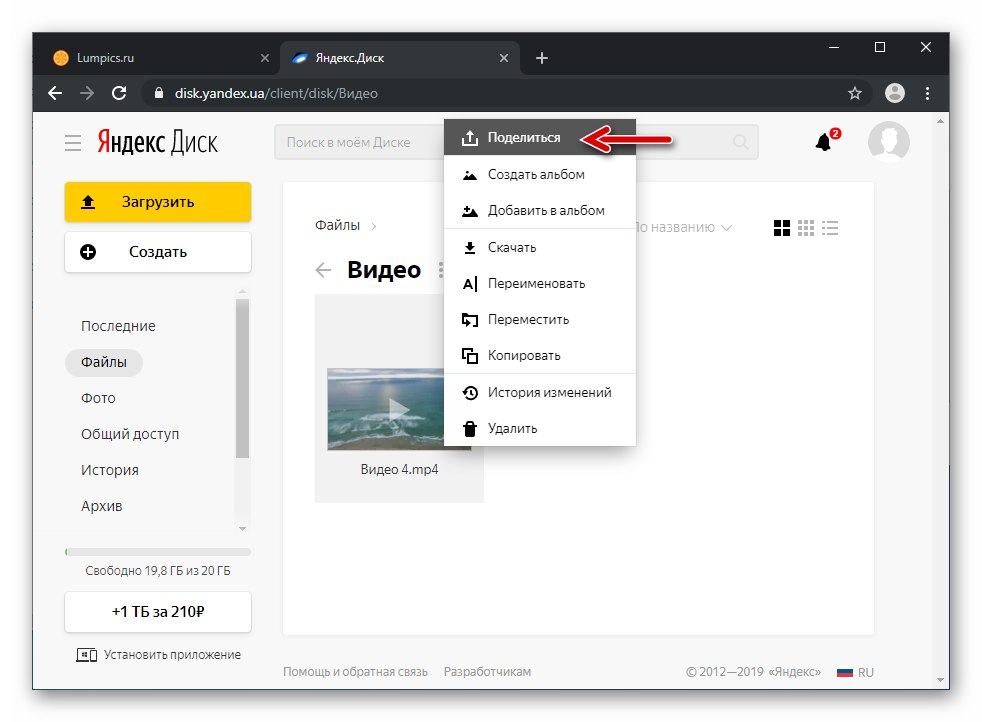Image resolution: width=982 pixels, height=722 pixels.
Task: Choose Переименовать from the menu
Action: tap(540, 284)
